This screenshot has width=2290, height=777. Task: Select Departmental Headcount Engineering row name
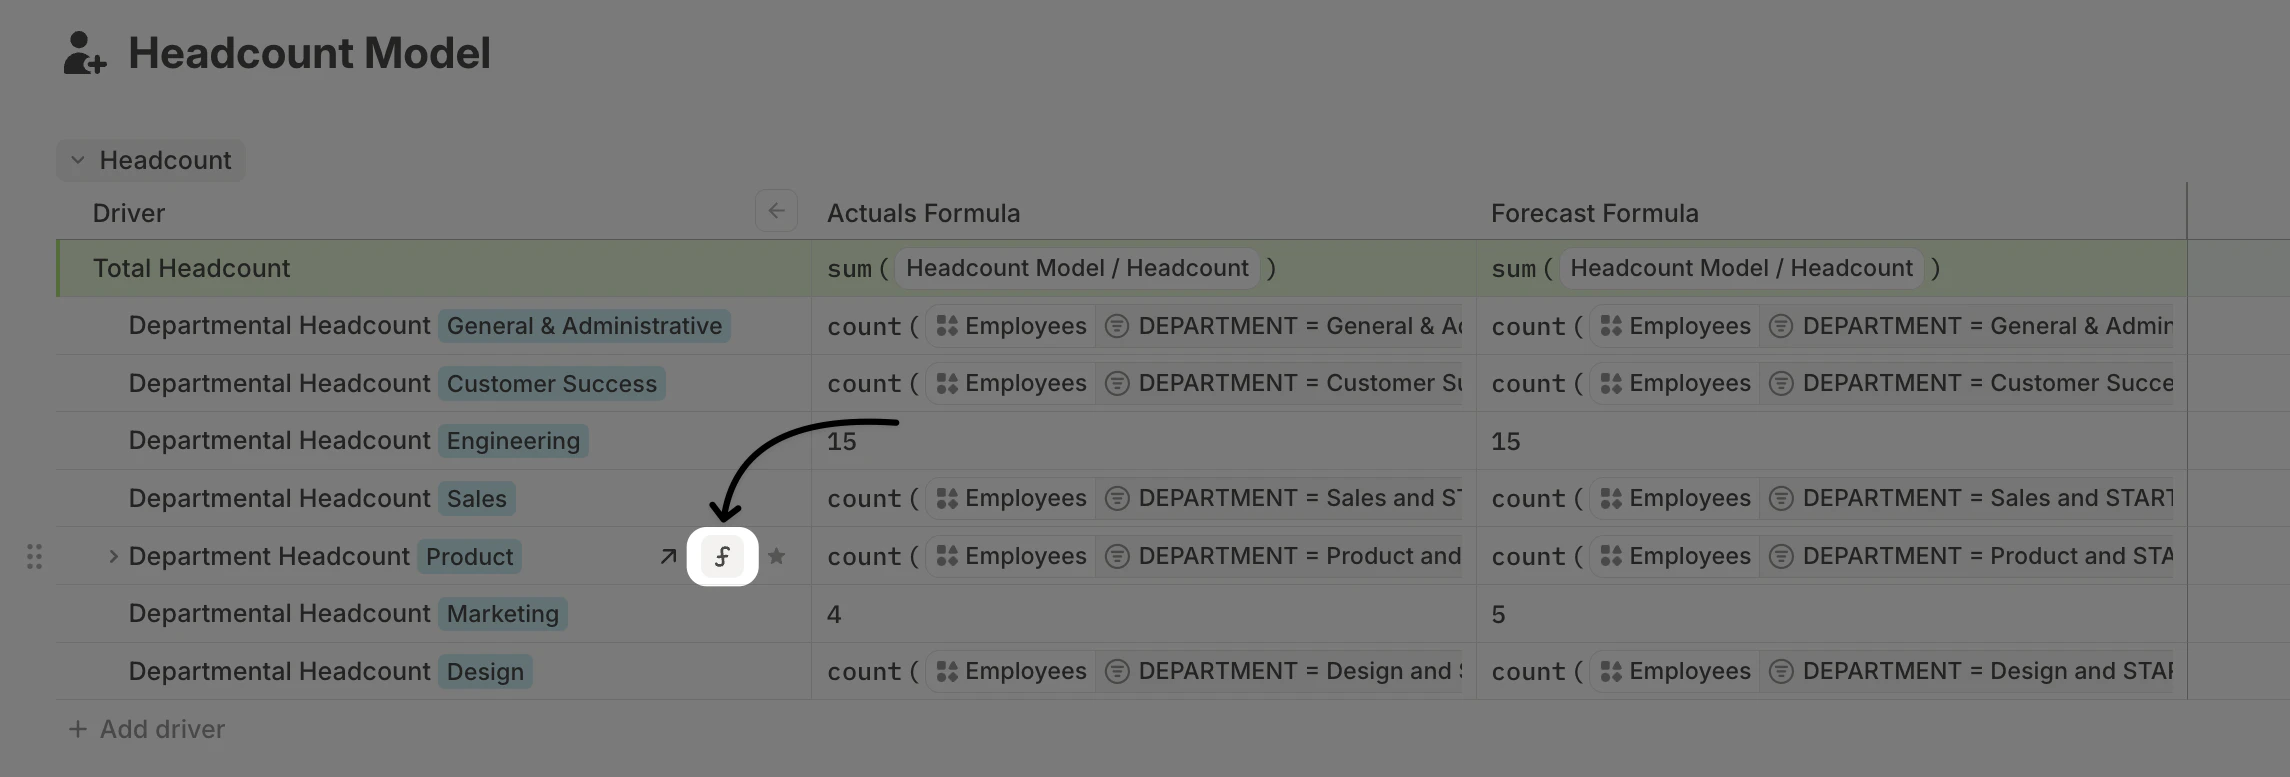[x=279, y=441]
